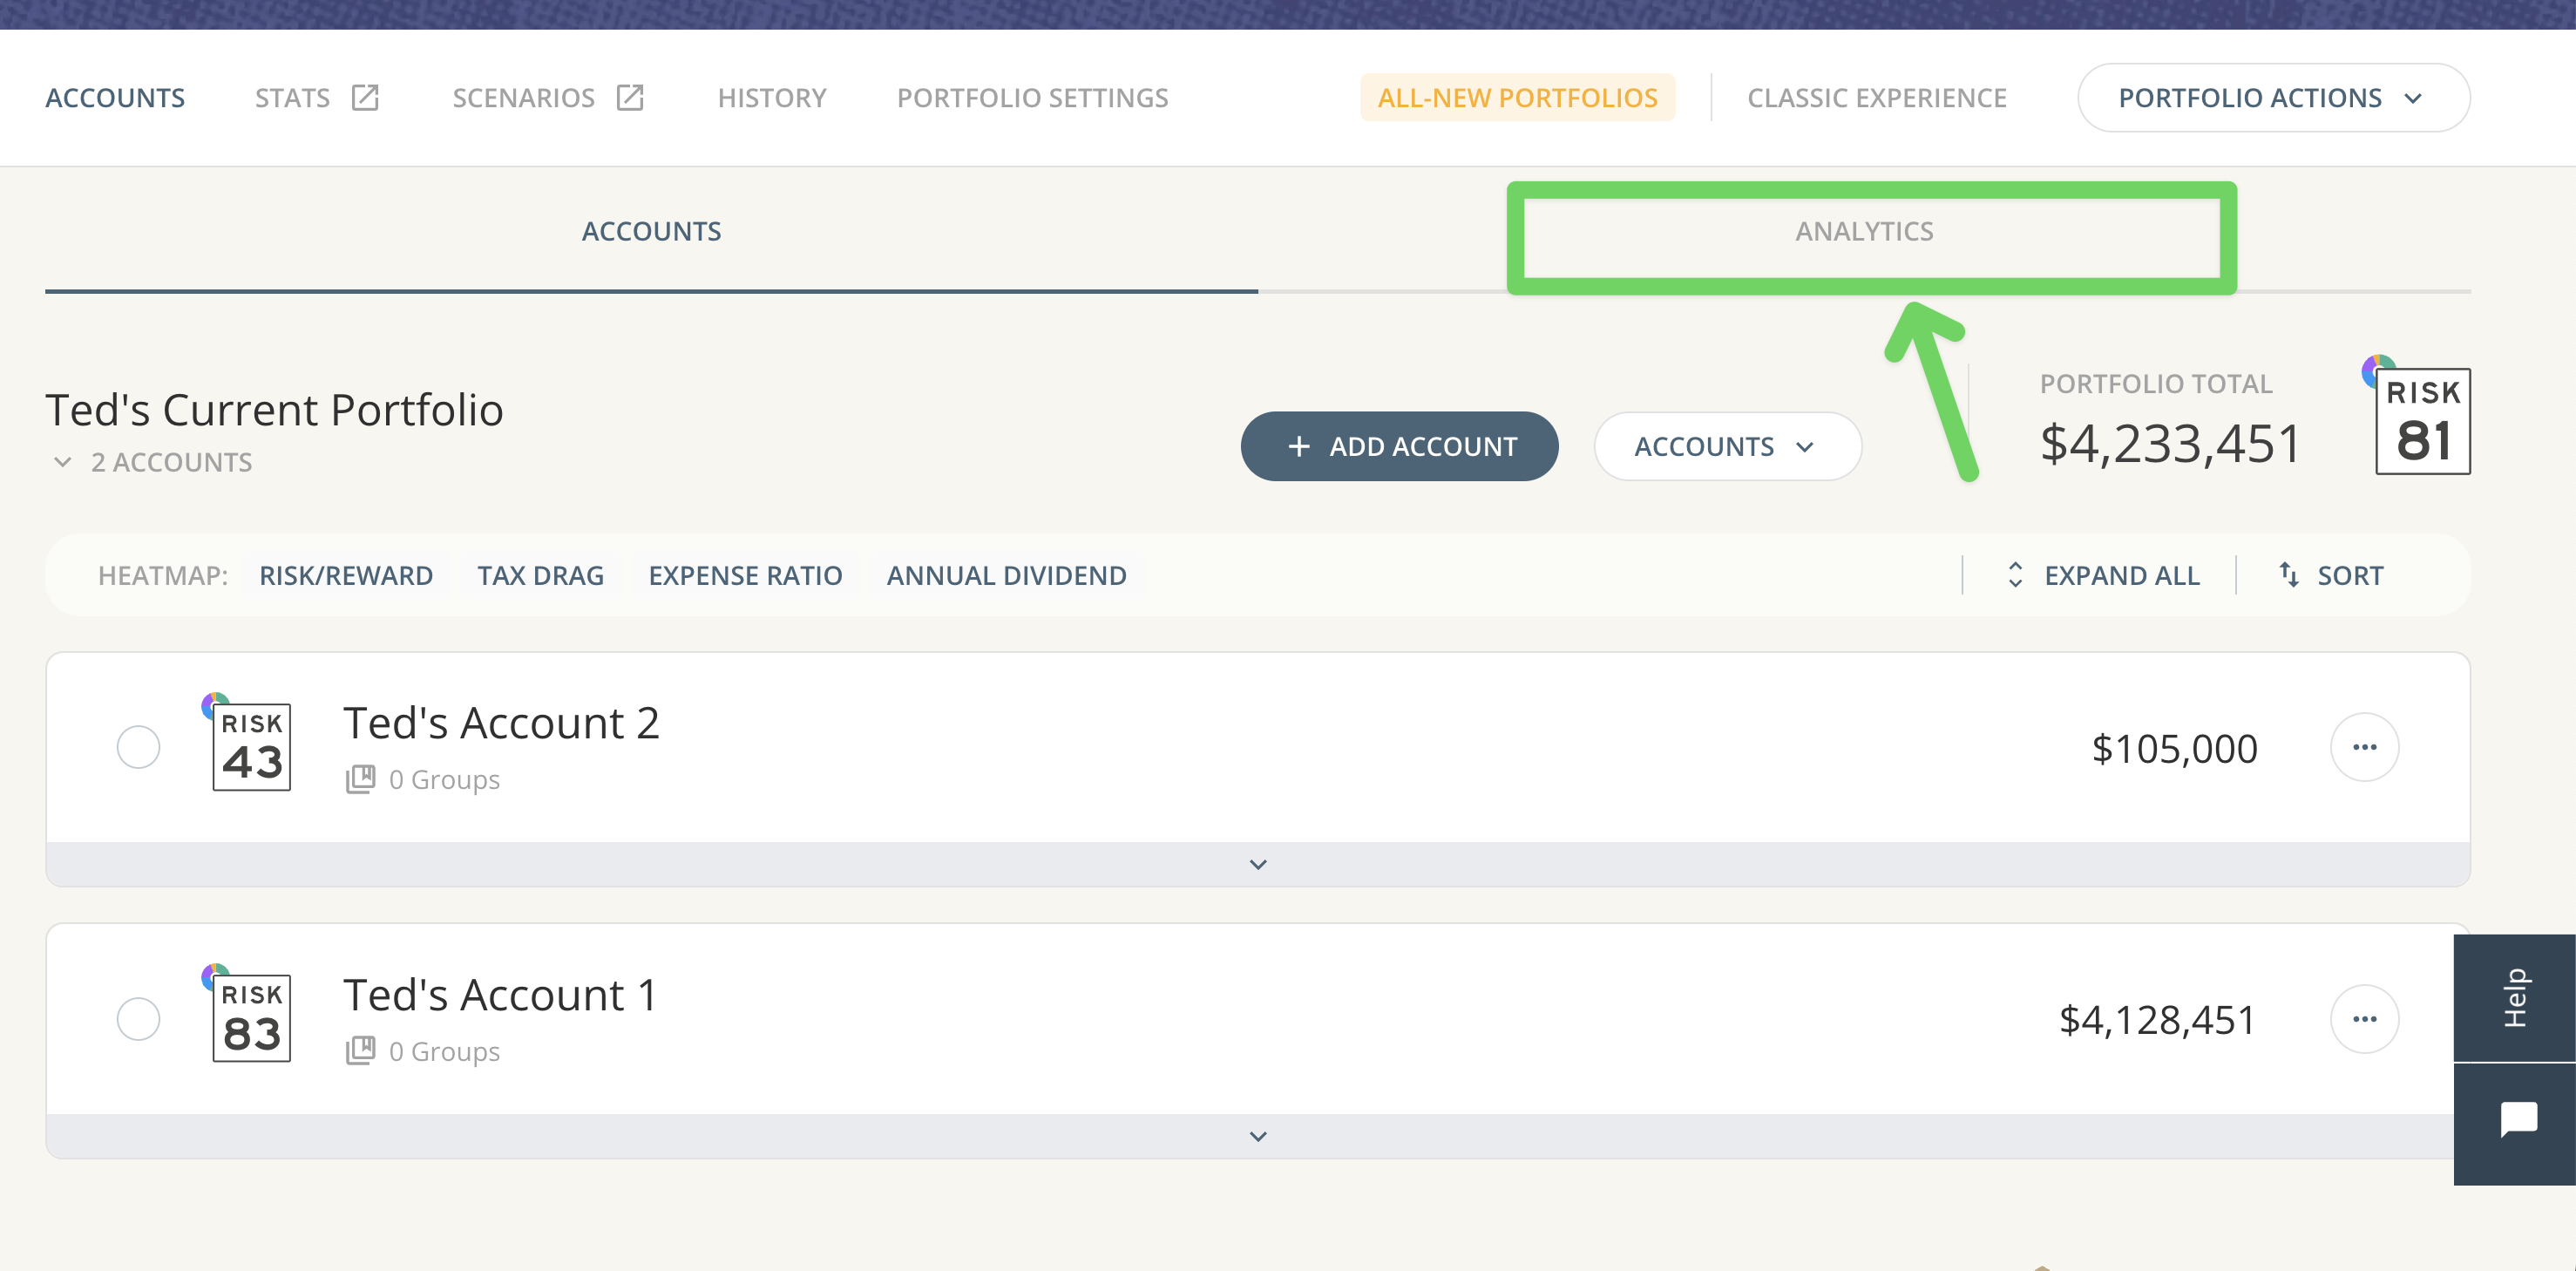Image resolution: width=2576 pixels, height=1271 pixels.
Task: Enable the TAX DRAG heatmap
Action: point(540,575)
